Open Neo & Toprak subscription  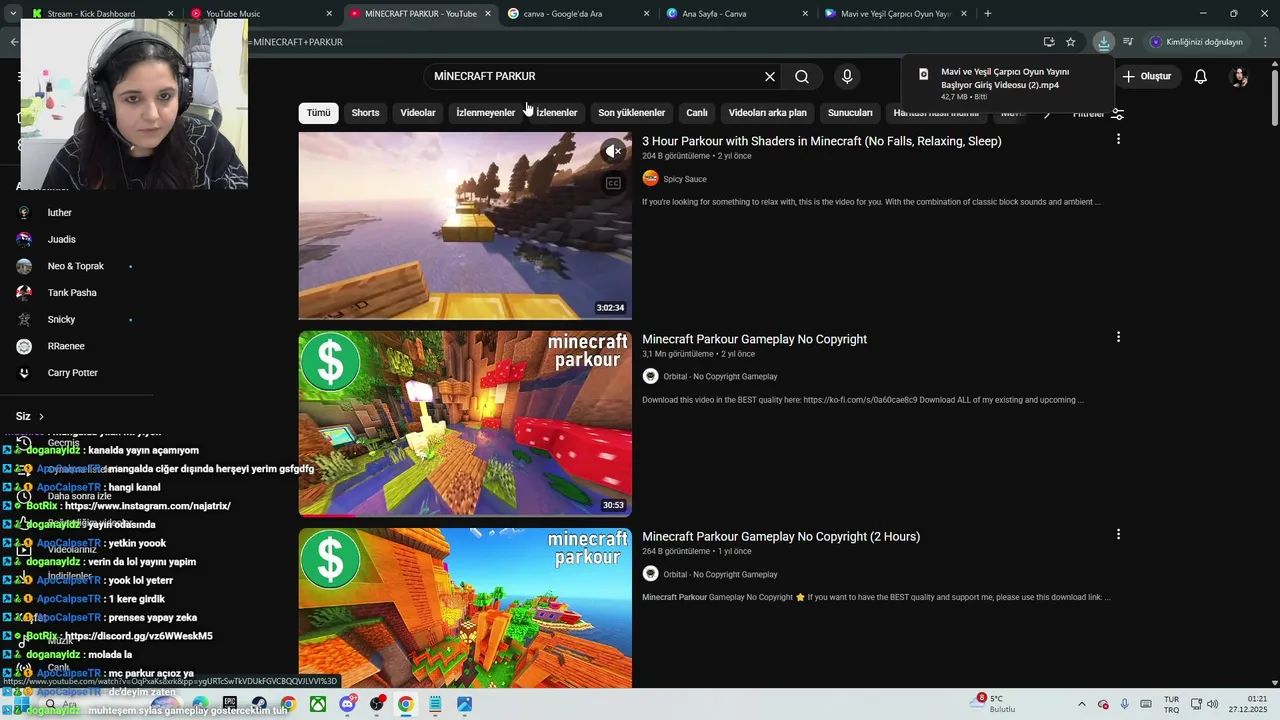[x=75, y=266]
